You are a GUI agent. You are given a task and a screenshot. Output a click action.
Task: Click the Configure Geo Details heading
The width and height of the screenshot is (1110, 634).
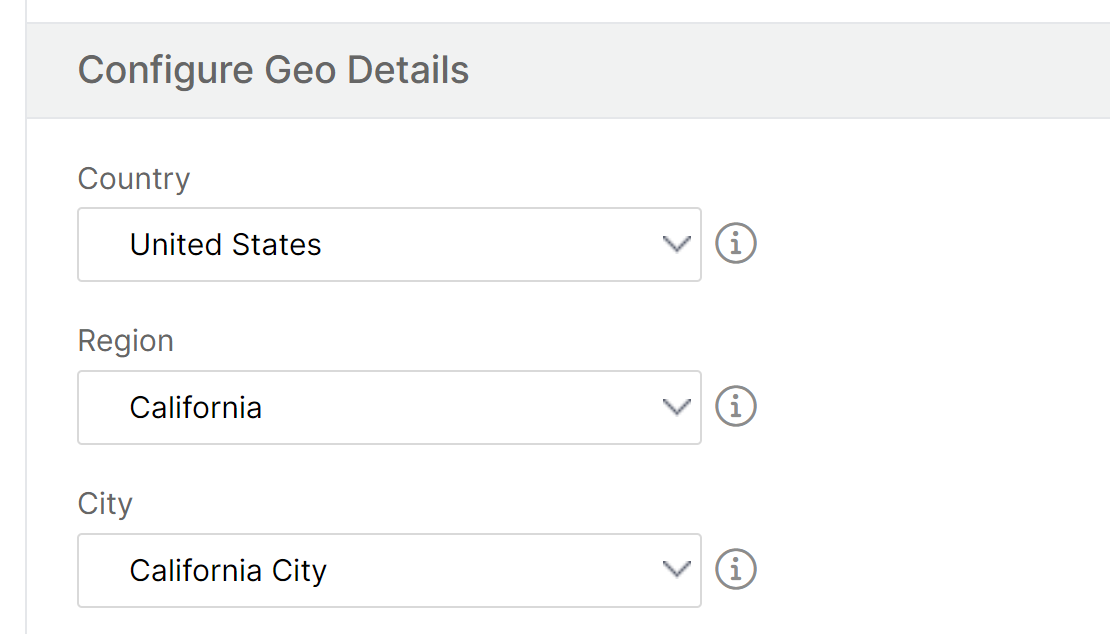point(273,70)
